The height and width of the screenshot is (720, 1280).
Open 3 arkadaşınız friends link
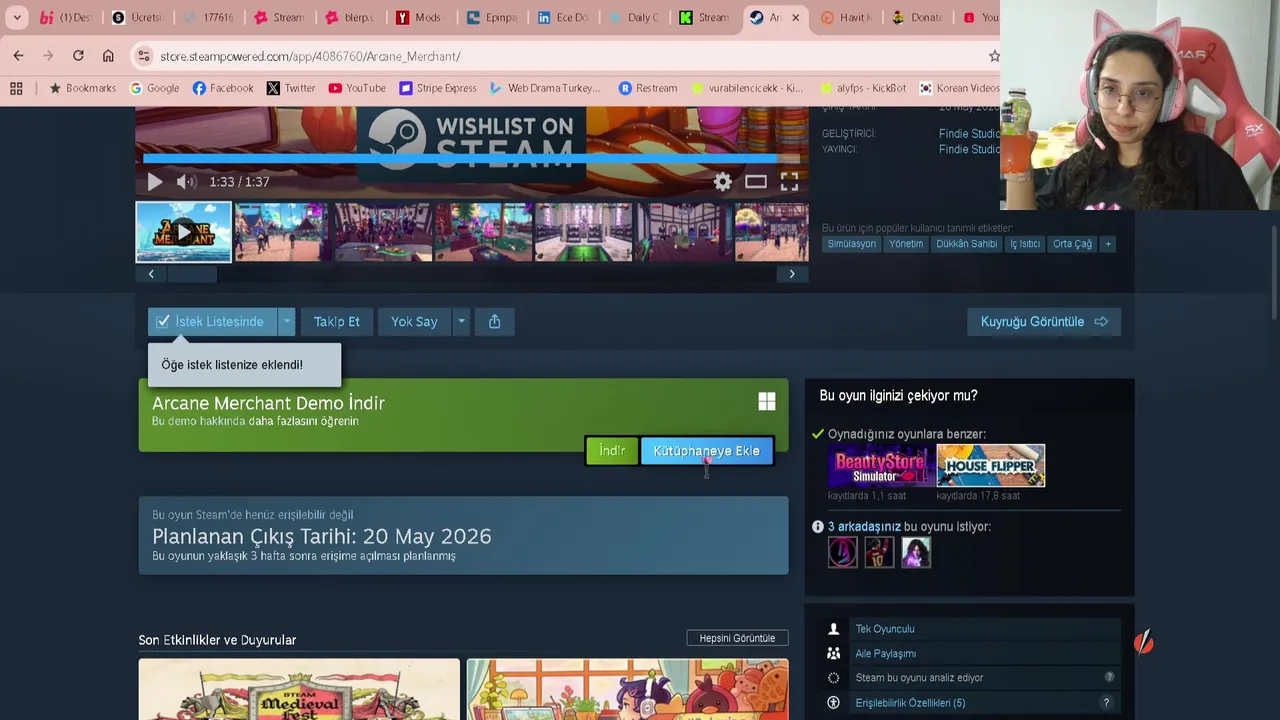[864, 527]
